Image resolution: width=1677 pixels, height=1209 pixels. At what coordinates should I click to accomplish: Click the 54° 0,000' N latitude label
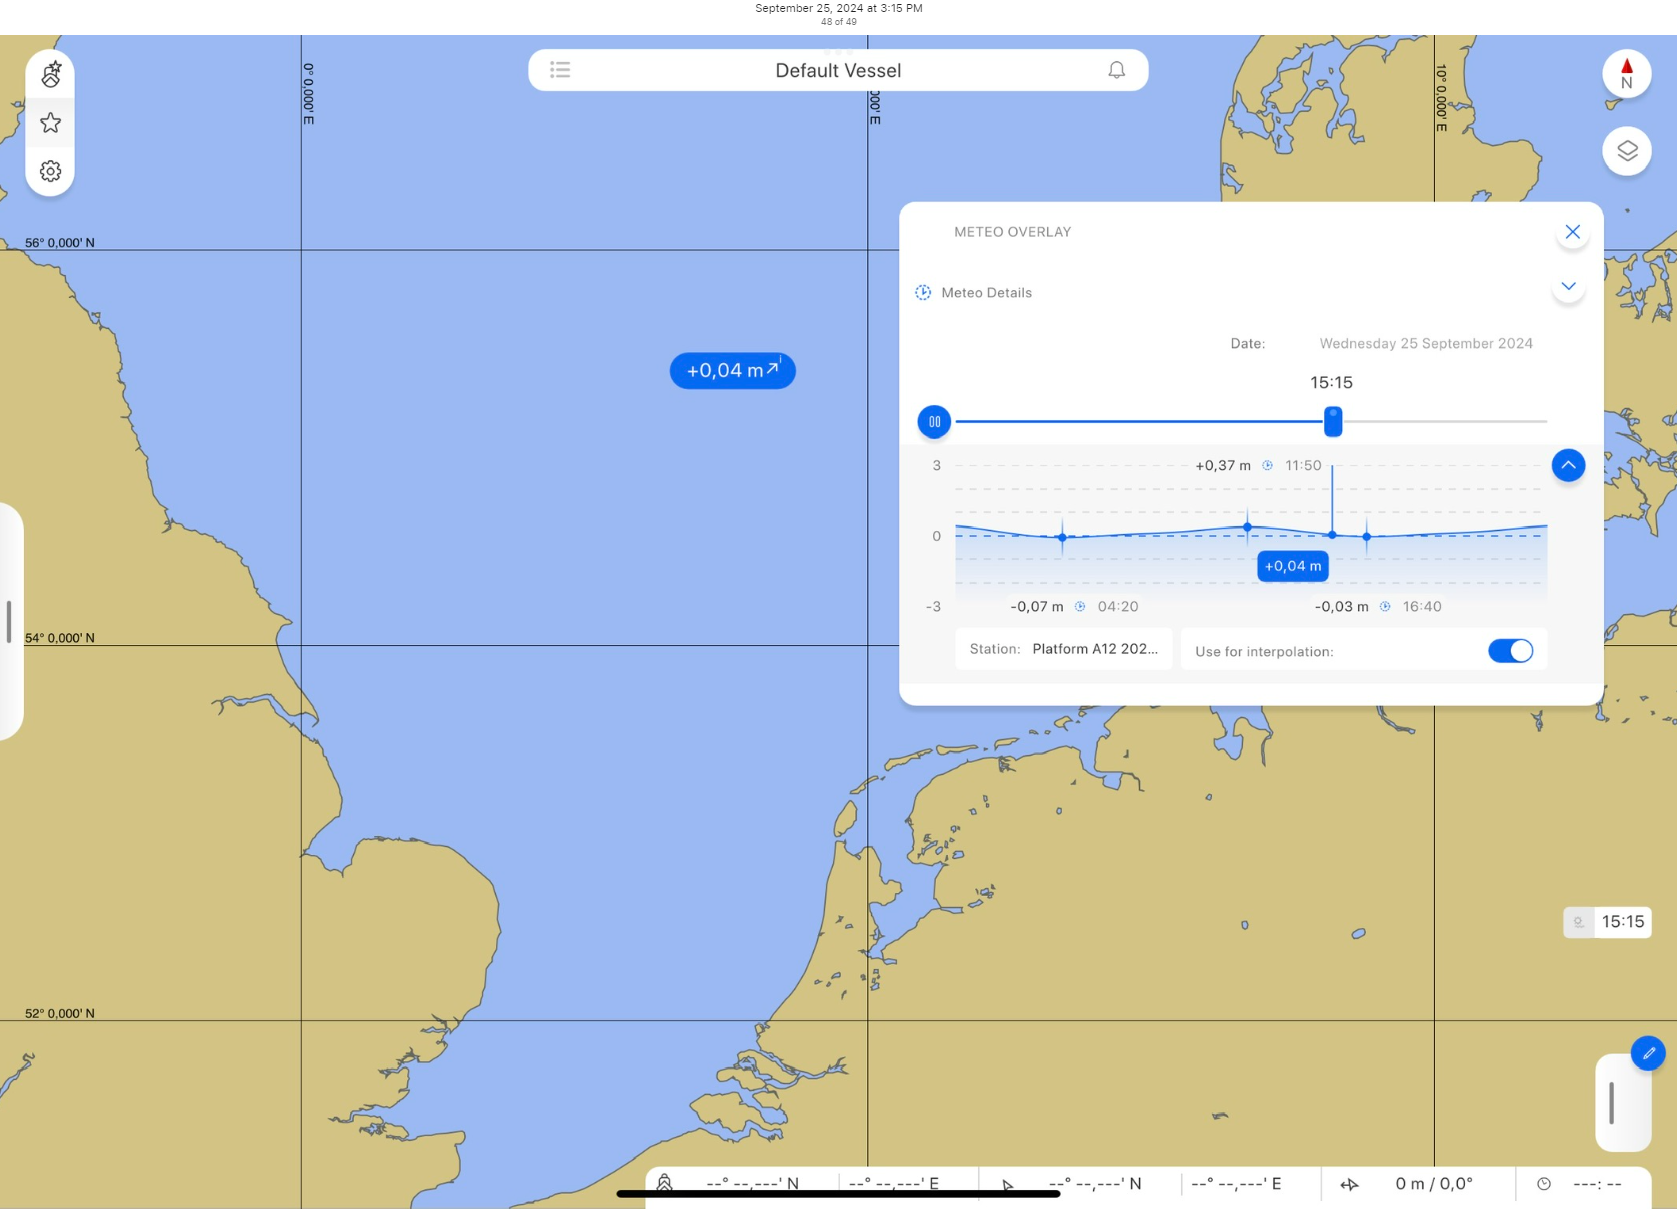point(60,638)
